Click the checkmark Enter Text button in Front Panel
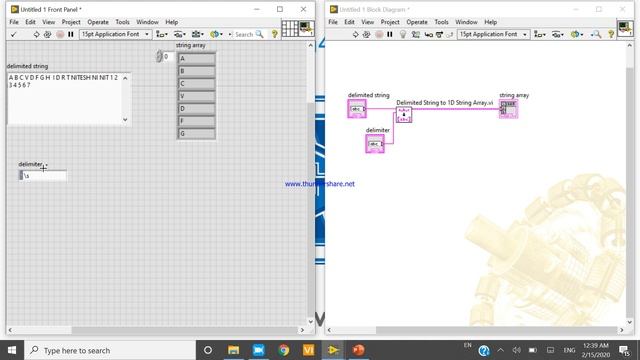 [13, 34]
